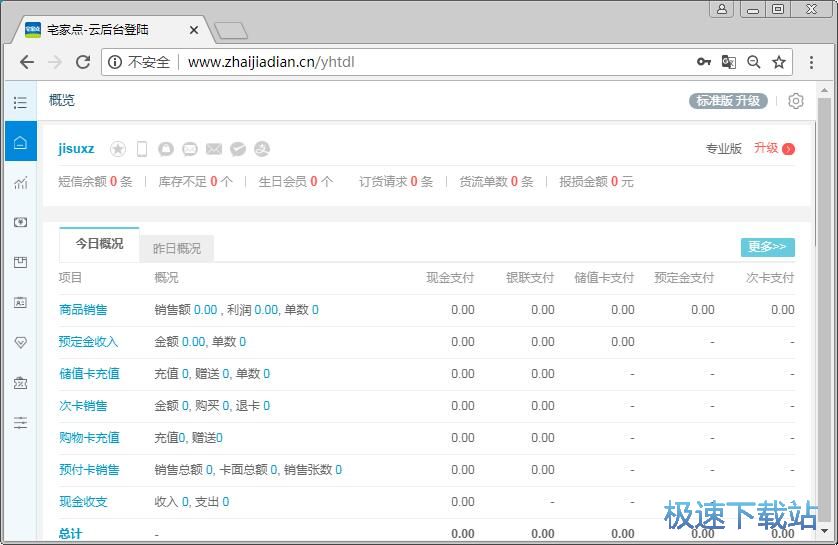Image resolution: width=838 pixels, height=545 pixels.
Task: Click the mobile phone icon beside jisuxz
Action: coord(142,149)
